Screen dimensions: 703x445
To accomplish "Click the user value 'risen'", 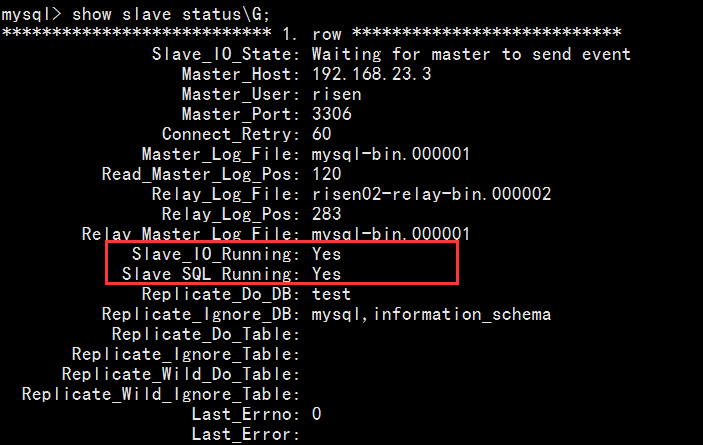I will point(336,94).
